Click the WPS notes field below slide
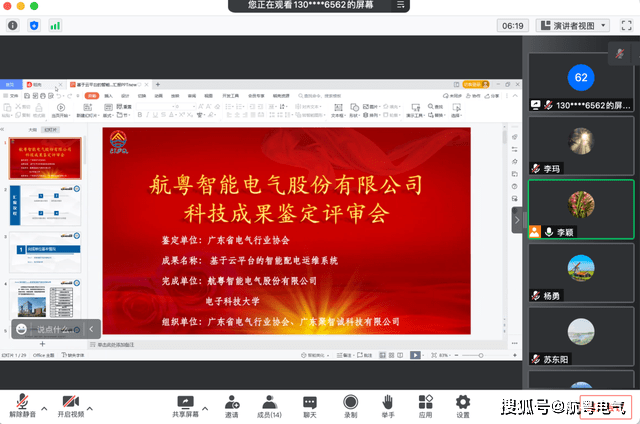 [x=297, y=345]
